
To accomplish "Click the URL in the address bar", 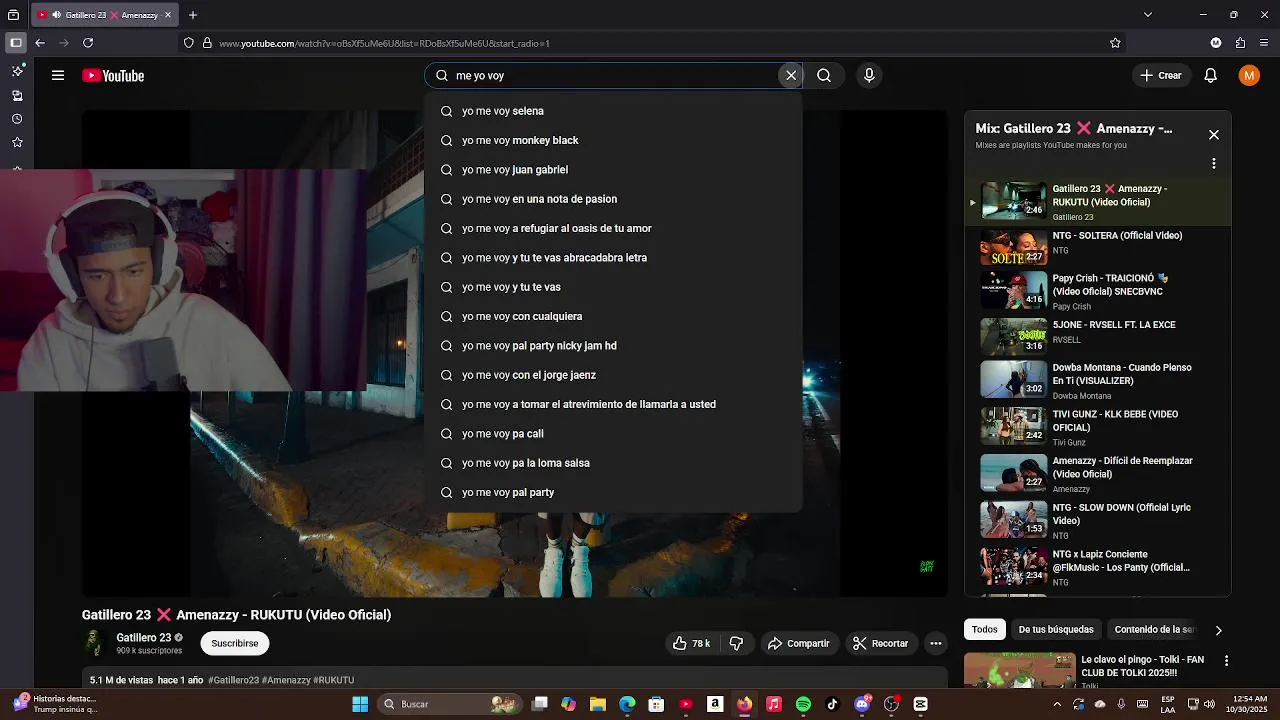I will coord(384,43).
